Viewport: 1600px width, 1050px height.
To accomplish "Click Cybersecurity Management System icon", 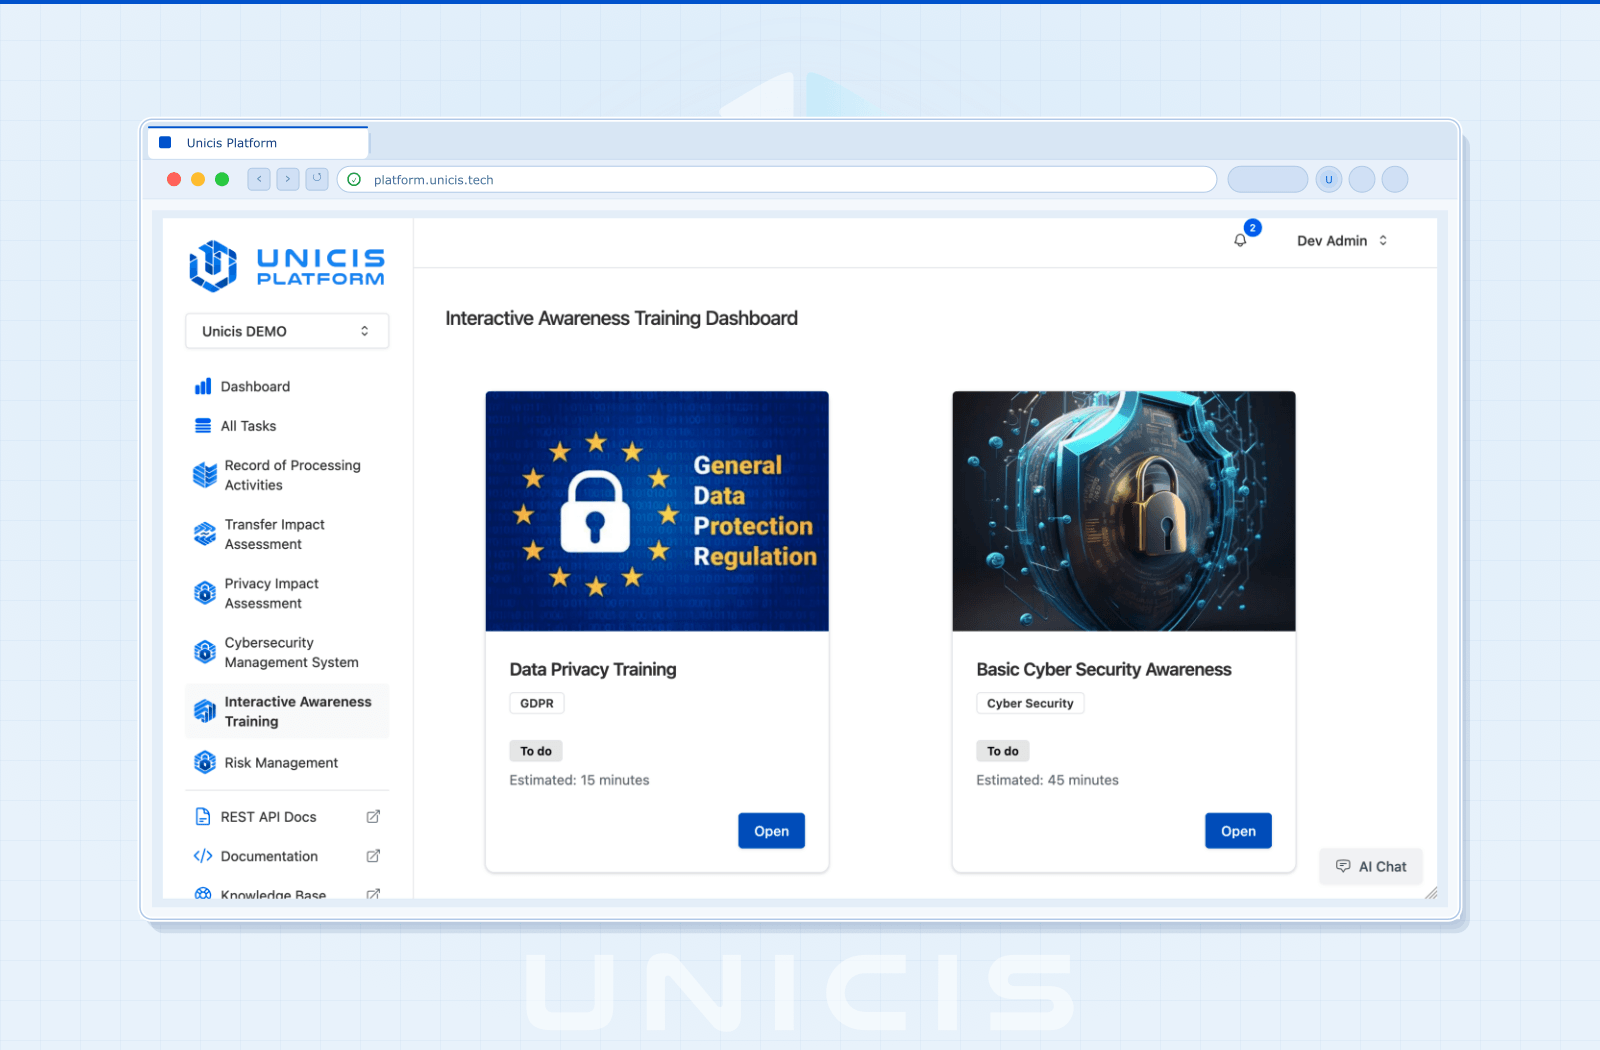I will (x=205, y=652).
